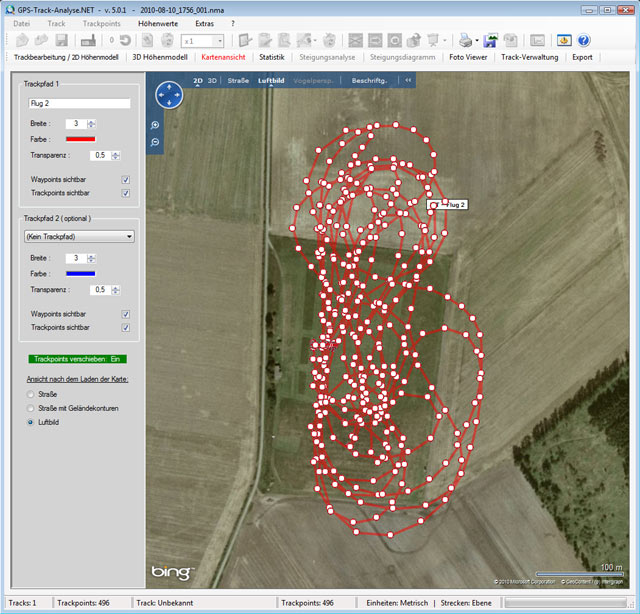Click the GPS-Track-Analyse.NET title bar app icon
Viewport: 640px width, 614px height.
point(10,10)
